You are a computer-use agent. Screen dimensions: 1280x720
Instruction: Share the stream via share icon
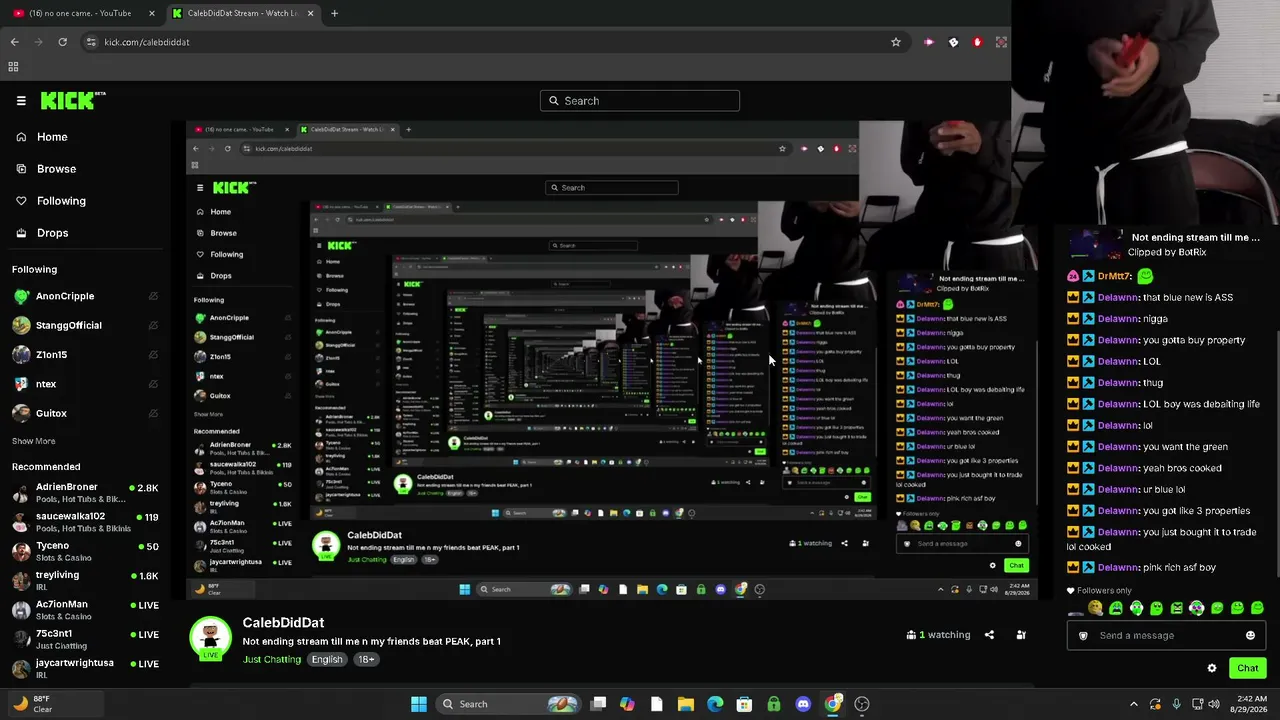coord(989,635)
